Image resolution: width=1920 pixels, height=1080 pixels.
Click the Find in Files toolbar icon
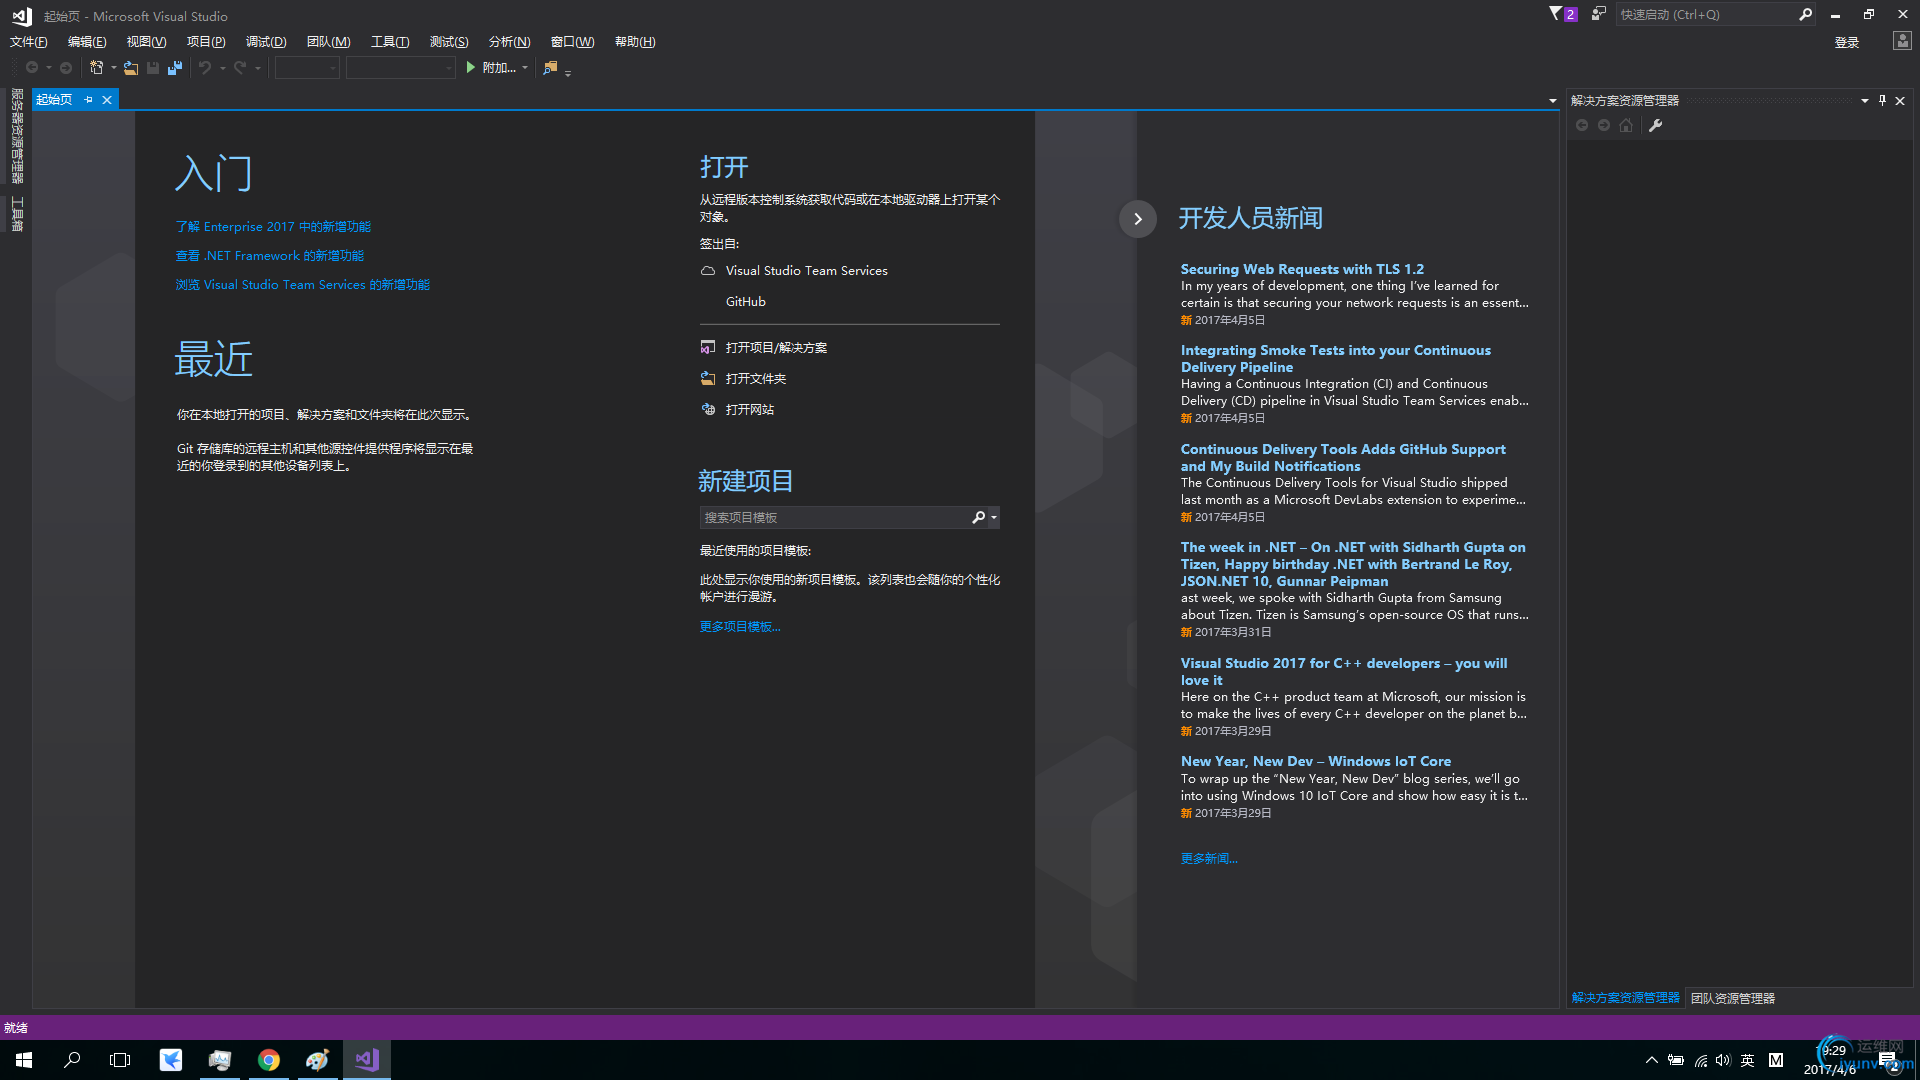click(x=550, y=68)
